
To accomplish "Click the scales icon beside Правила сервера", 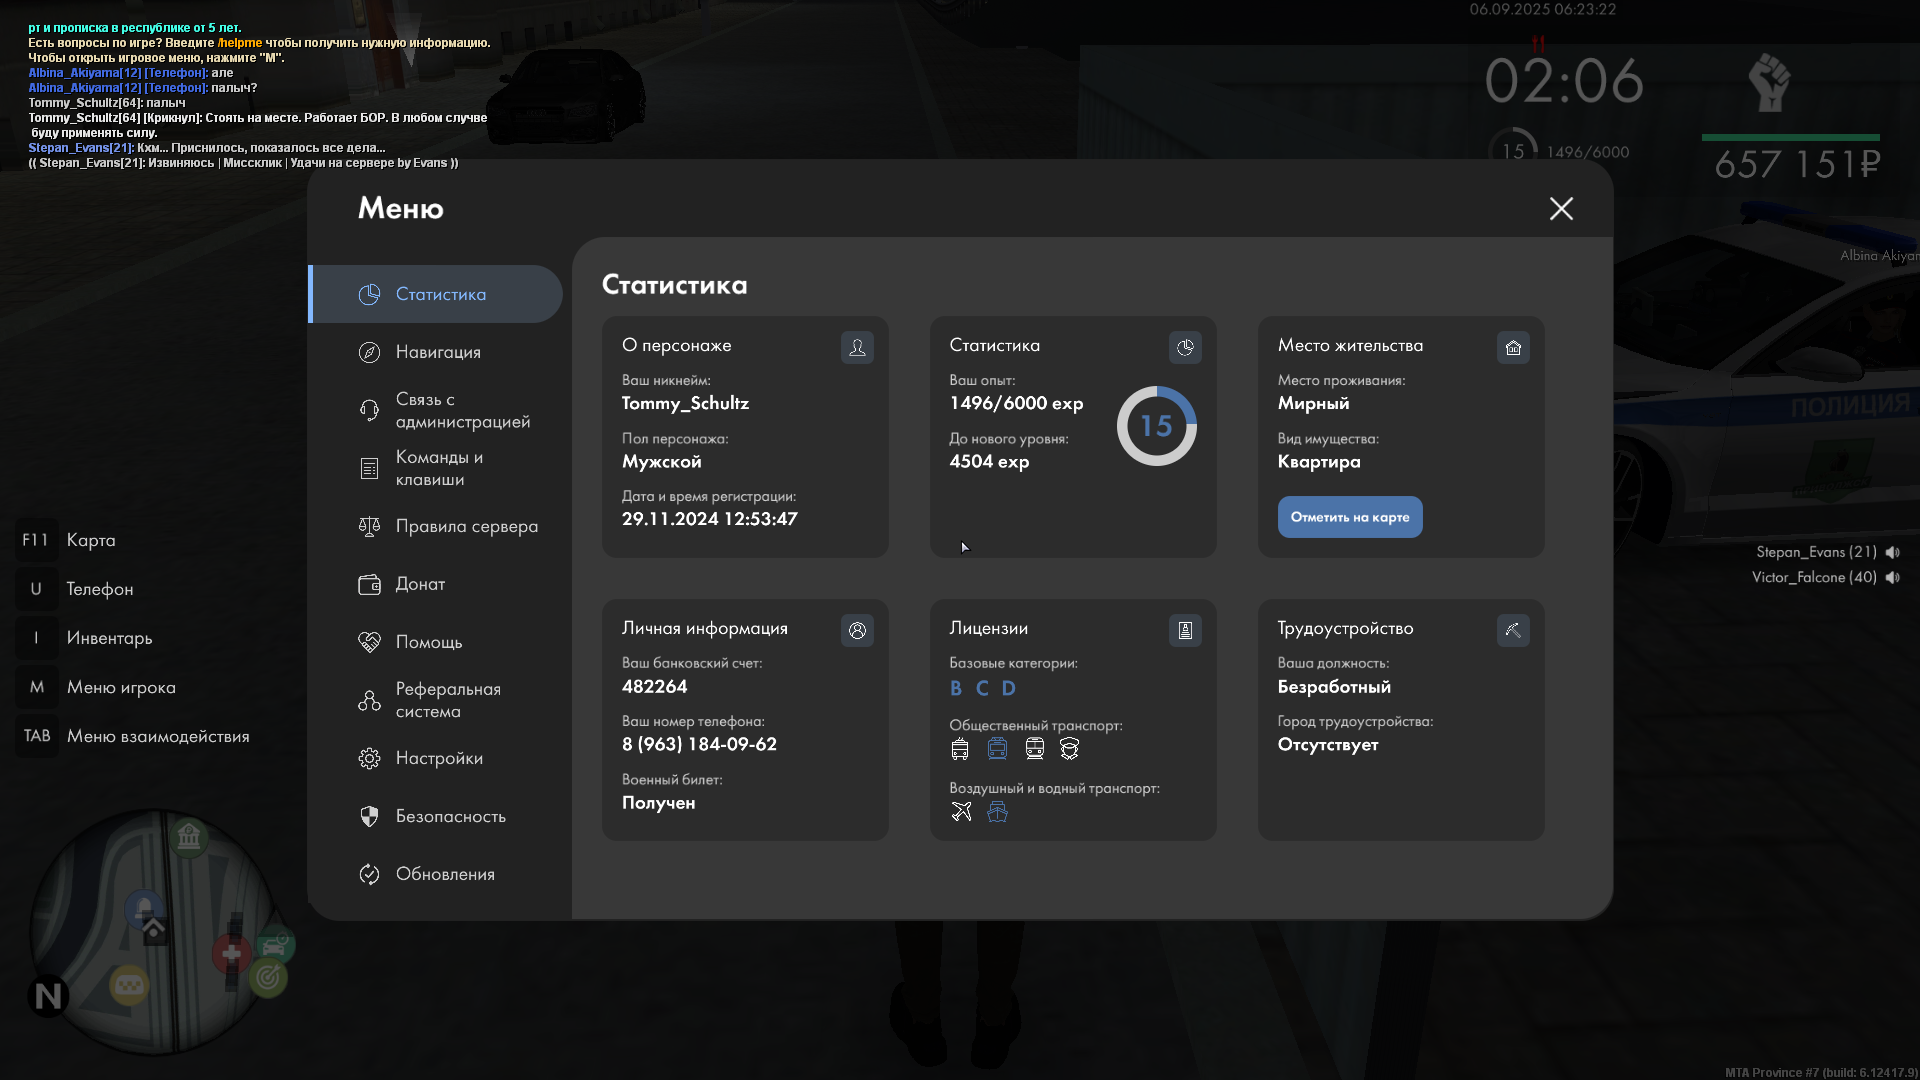I will (x=369, y=526).
